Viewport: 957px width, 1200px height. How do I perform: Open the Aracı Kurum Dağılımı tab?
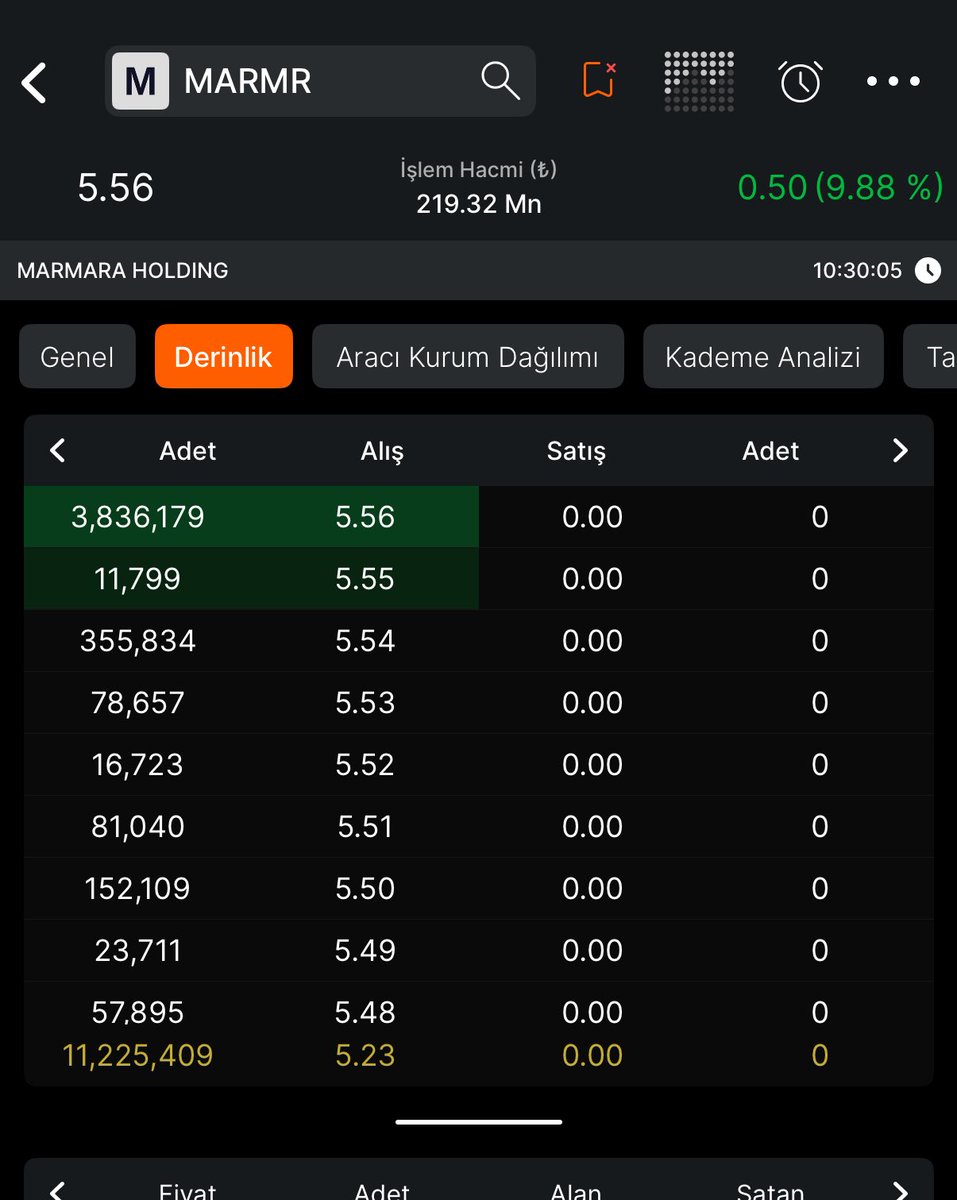(x=468, y=357)
